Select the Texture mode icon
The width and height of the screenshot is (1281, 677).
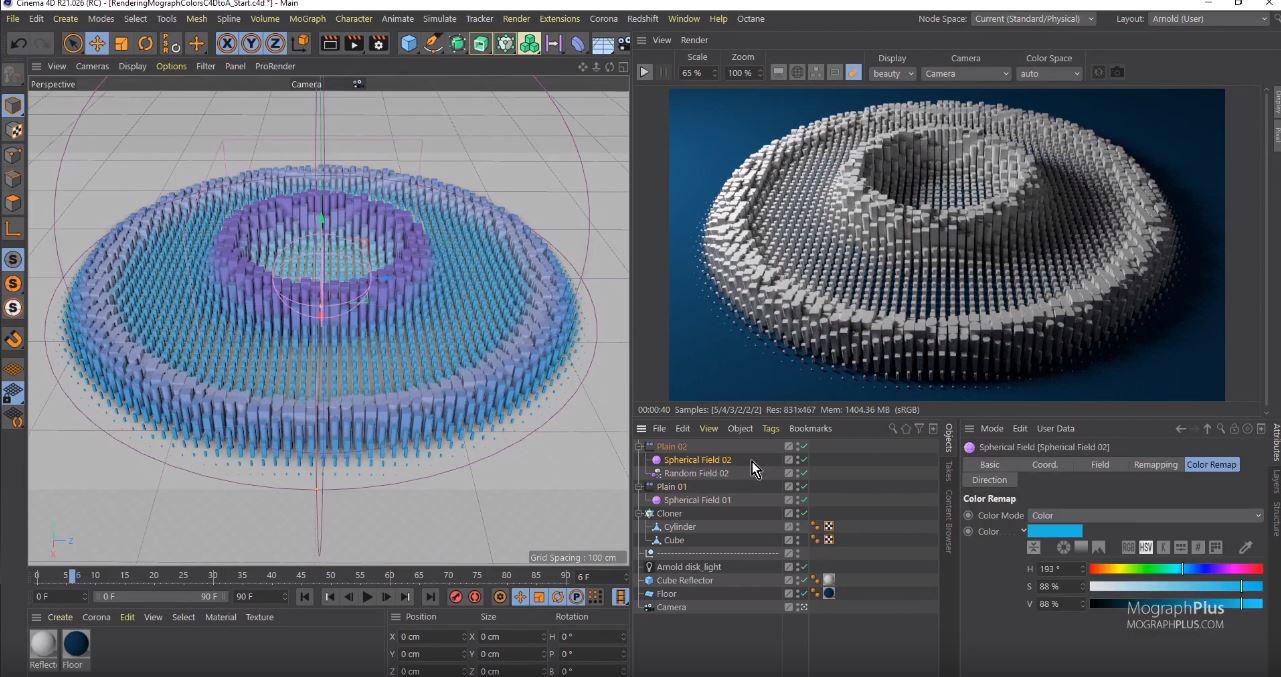click(13, 130)
